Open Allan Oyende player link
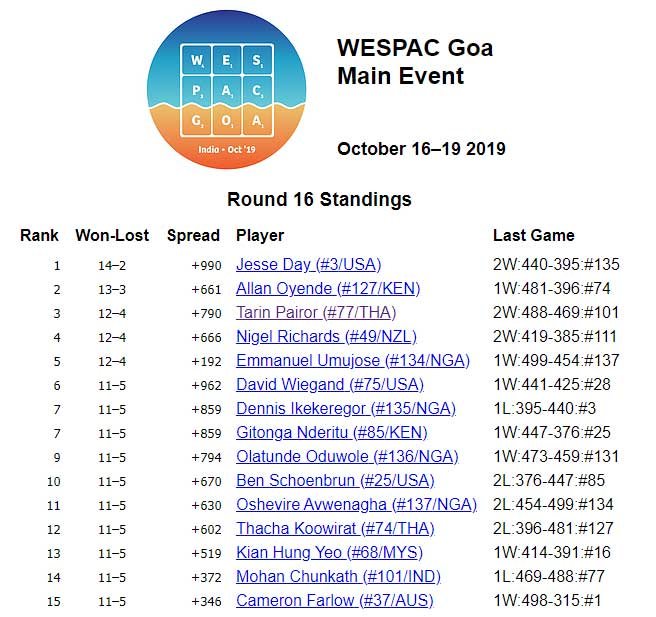Viewport: 656px width, 617px height. pos(328,289)
